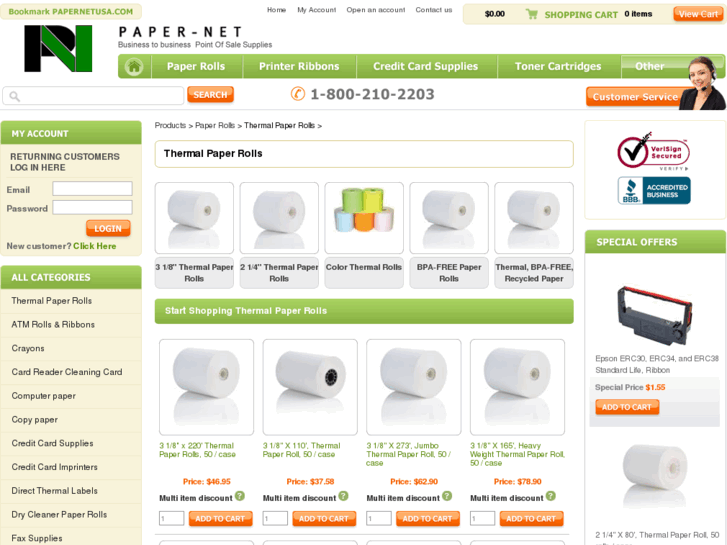
Task: Open the BBB Accredited Business badge
Action: [x=654, y=191]
